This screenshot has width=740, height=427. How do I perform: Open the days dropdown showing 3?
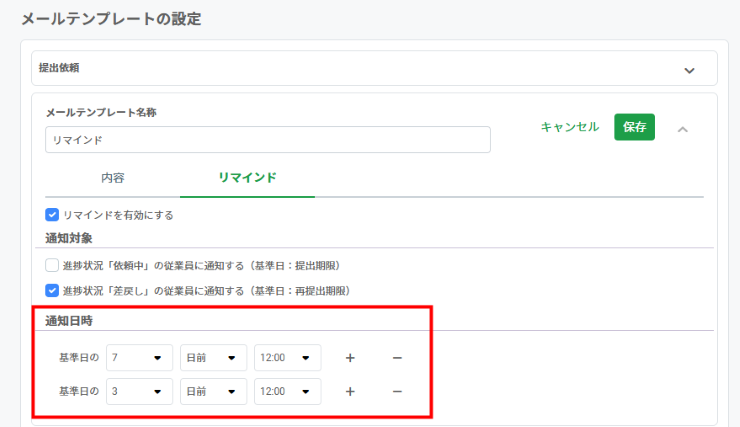(x=139, y=392)
